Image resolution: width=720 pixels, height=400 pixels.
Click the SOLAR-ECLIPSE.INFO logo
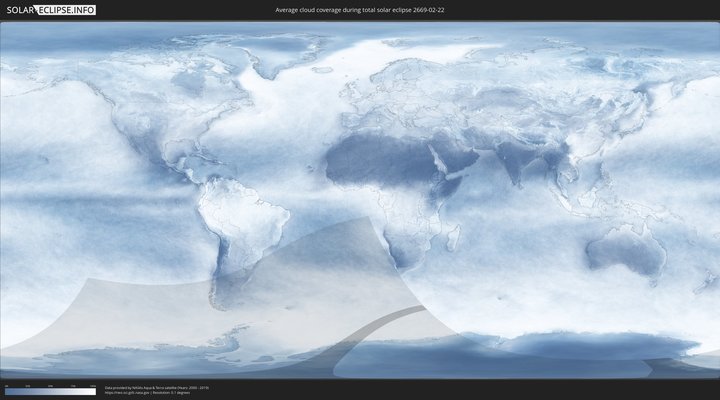(x=51, y=10)
